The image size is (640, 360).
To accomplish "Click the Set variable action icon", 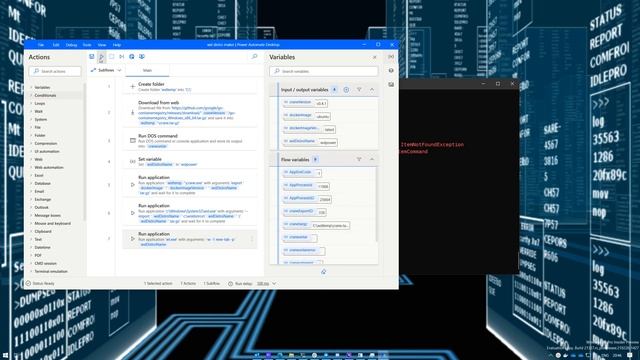I will pos(133,162).
